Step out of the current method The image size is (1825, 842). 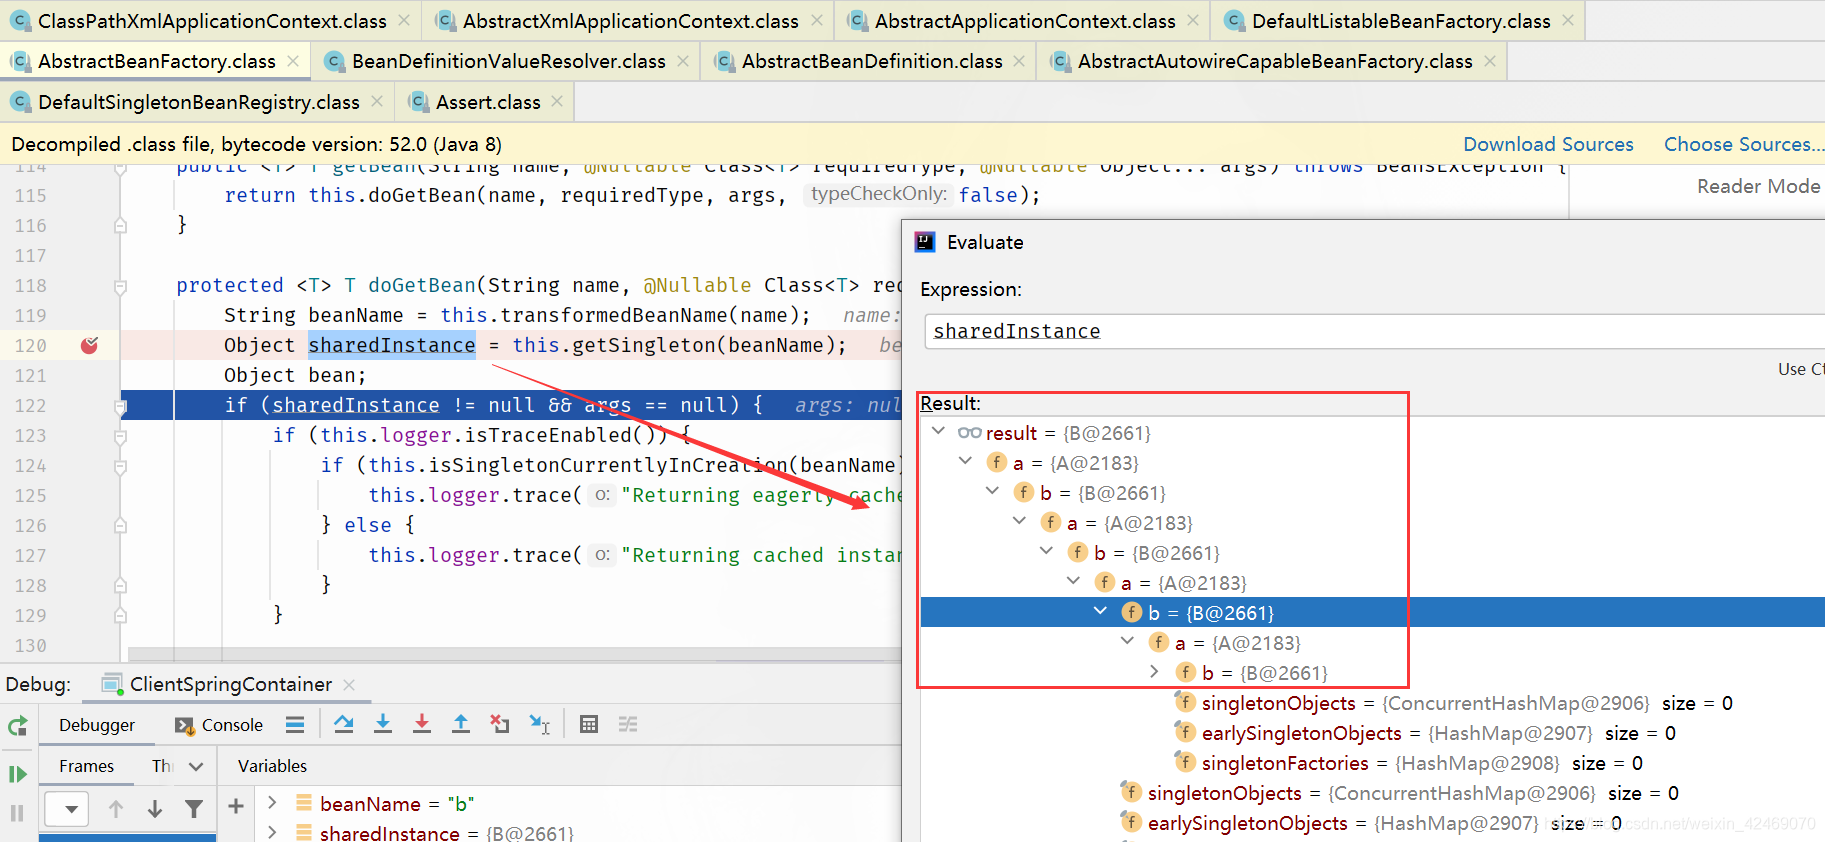coord(461,725)
